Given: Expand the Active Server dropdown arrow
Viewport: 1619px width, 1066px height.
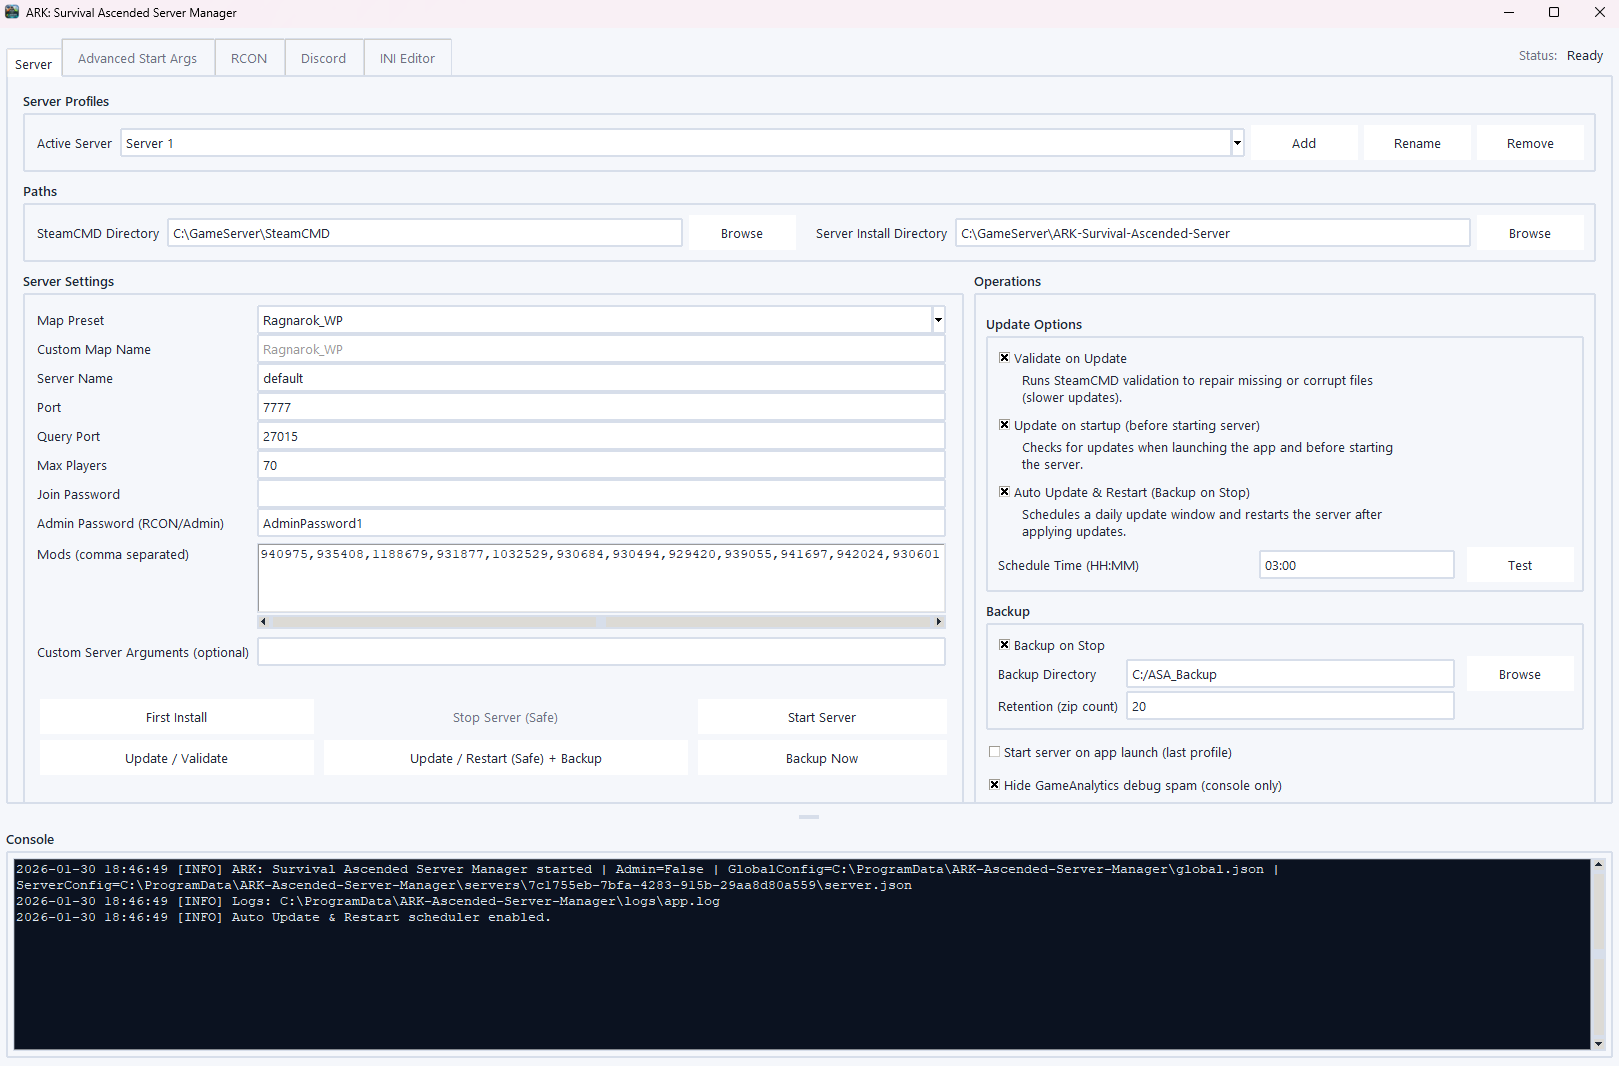Looking at the screenshot, I should [x=1237, y=143].
